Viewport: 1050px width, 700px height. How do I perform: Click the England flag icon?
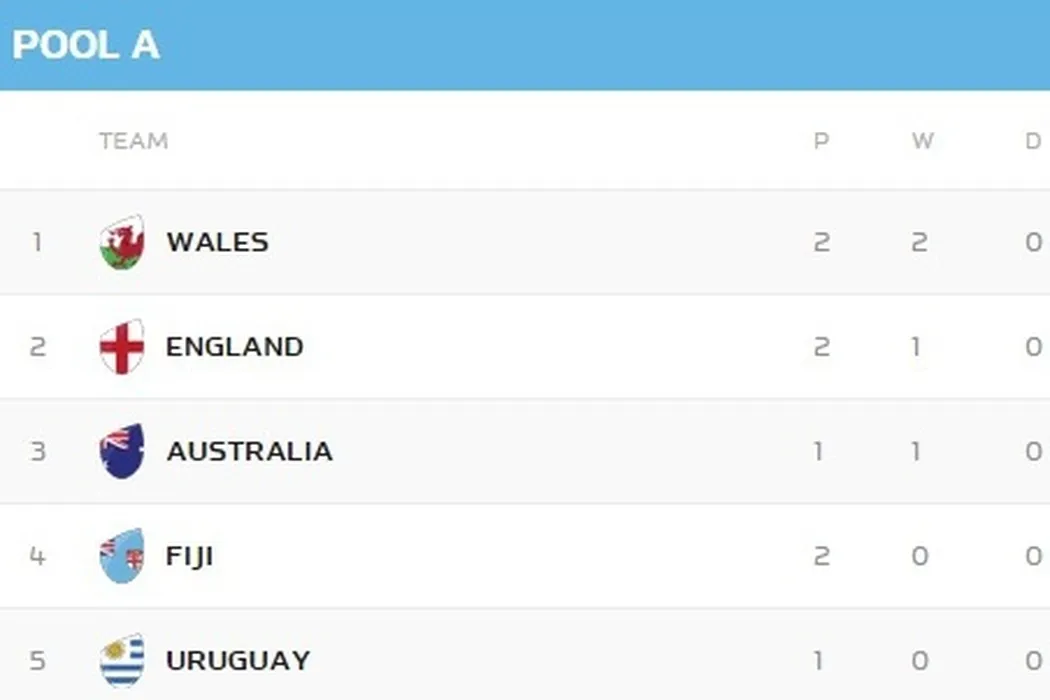tap(122, 347)
